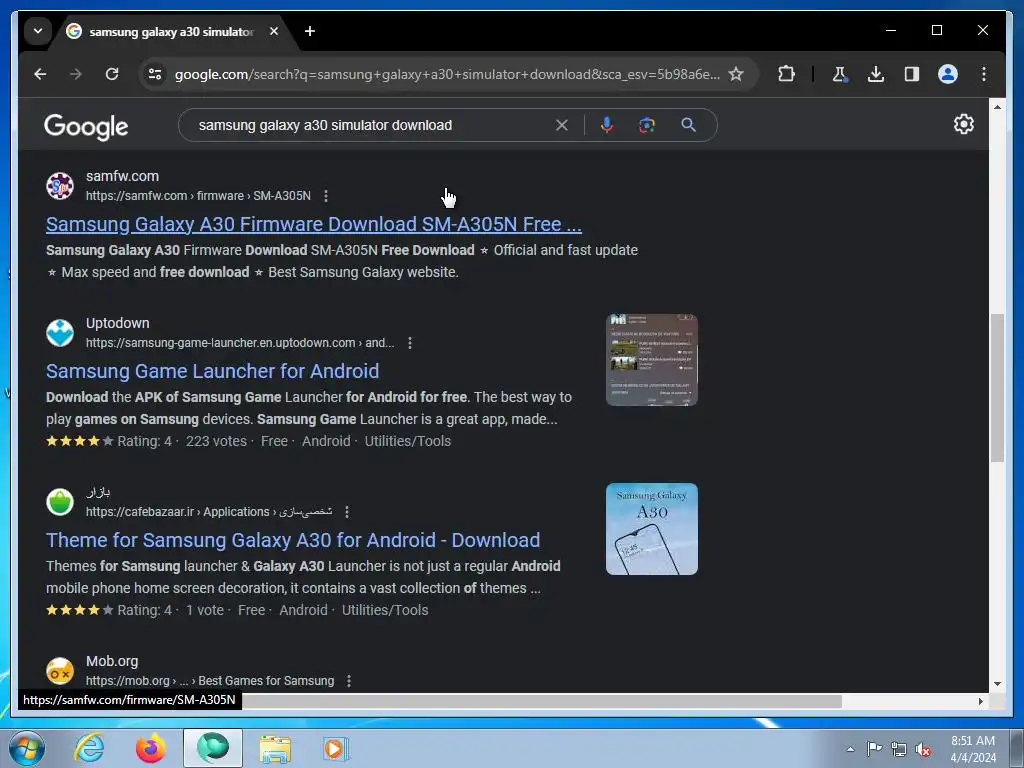
Task: Open more options for Uptodown result
Action: click(409, 343)
